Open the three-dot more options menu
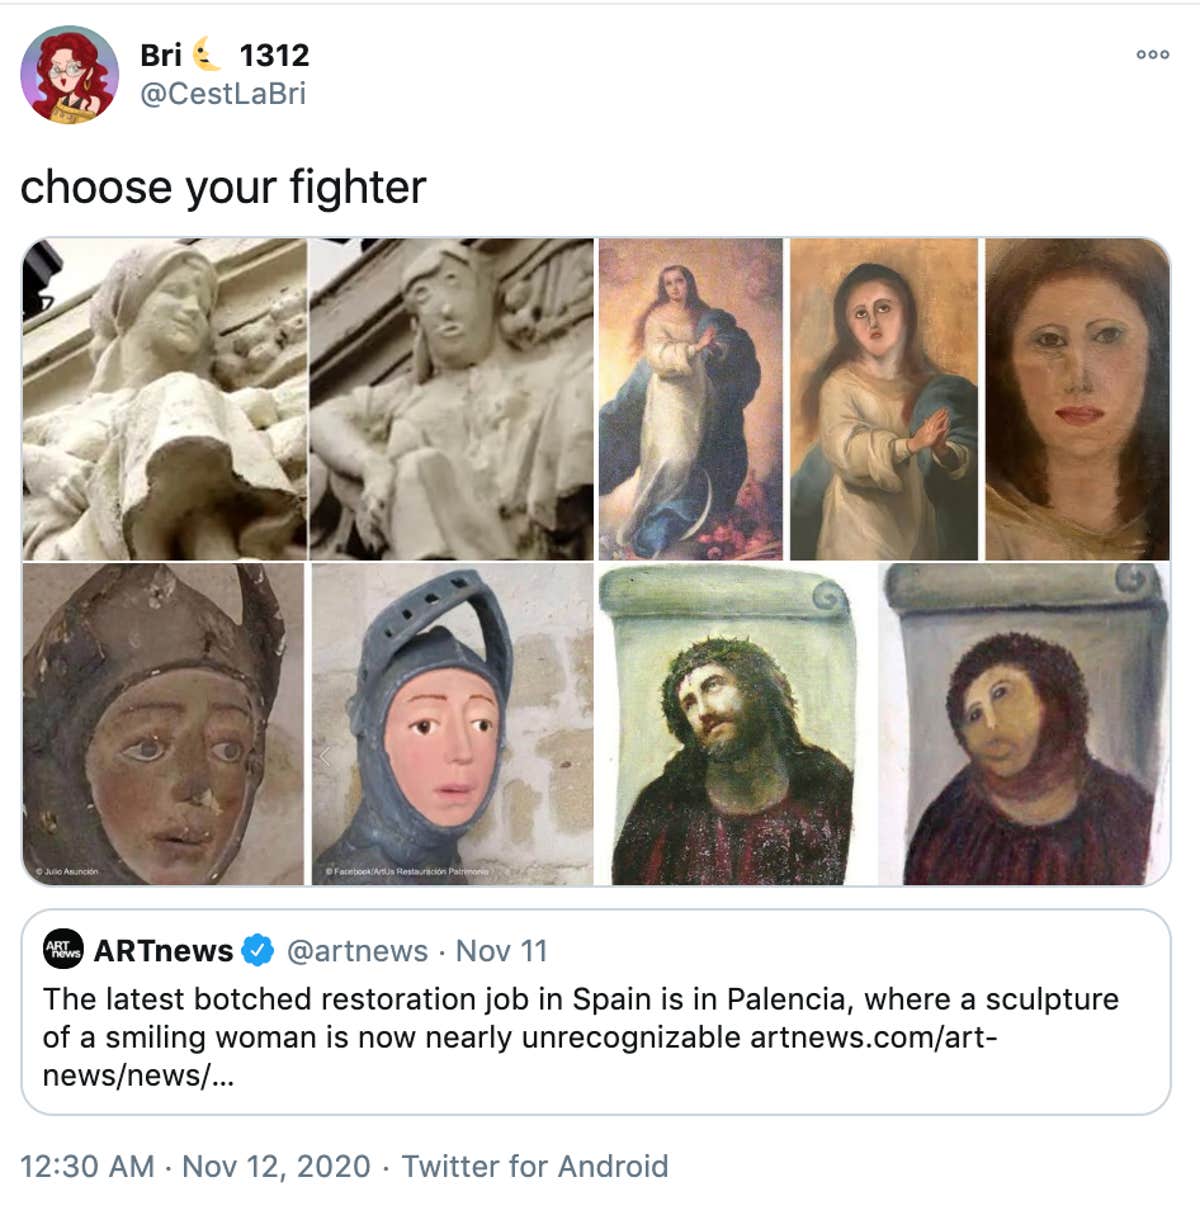 [x=1152, y=54]
